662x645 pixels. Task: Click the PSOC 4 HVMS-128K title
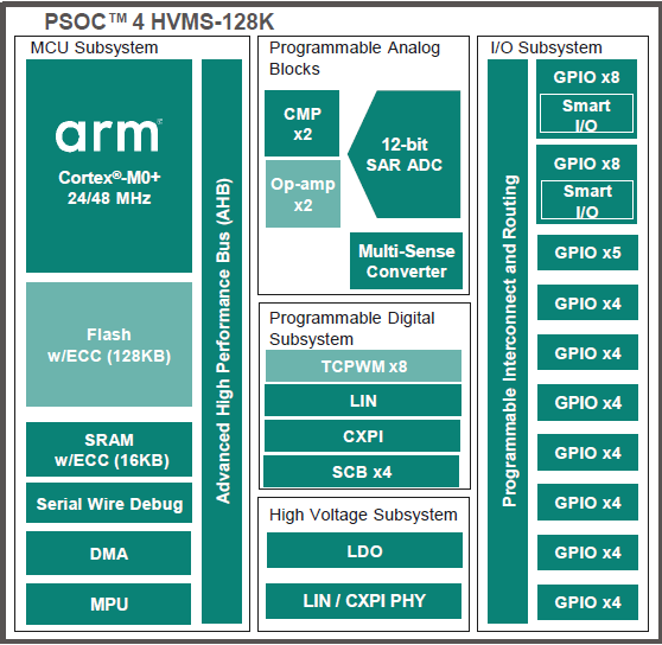point(159,22)
